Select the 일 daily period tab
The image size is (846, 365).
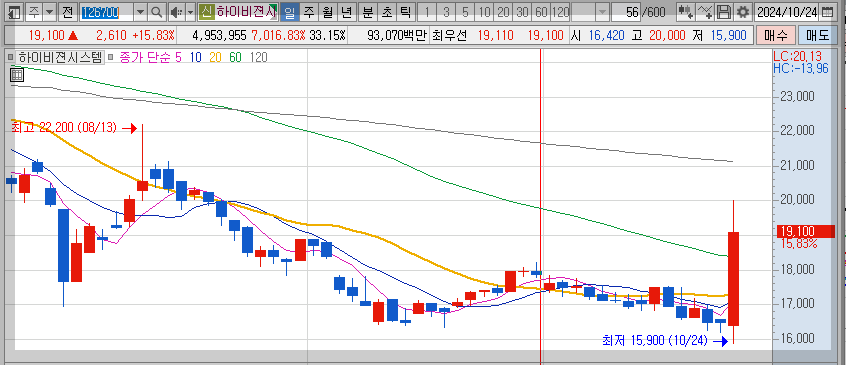[x=290, y=11]
